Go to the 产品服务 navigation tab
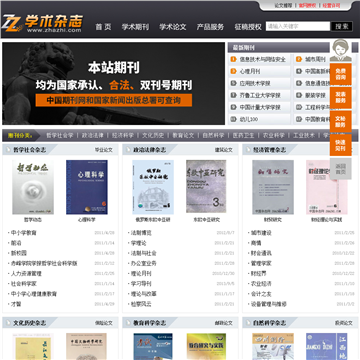 (210, 27)
